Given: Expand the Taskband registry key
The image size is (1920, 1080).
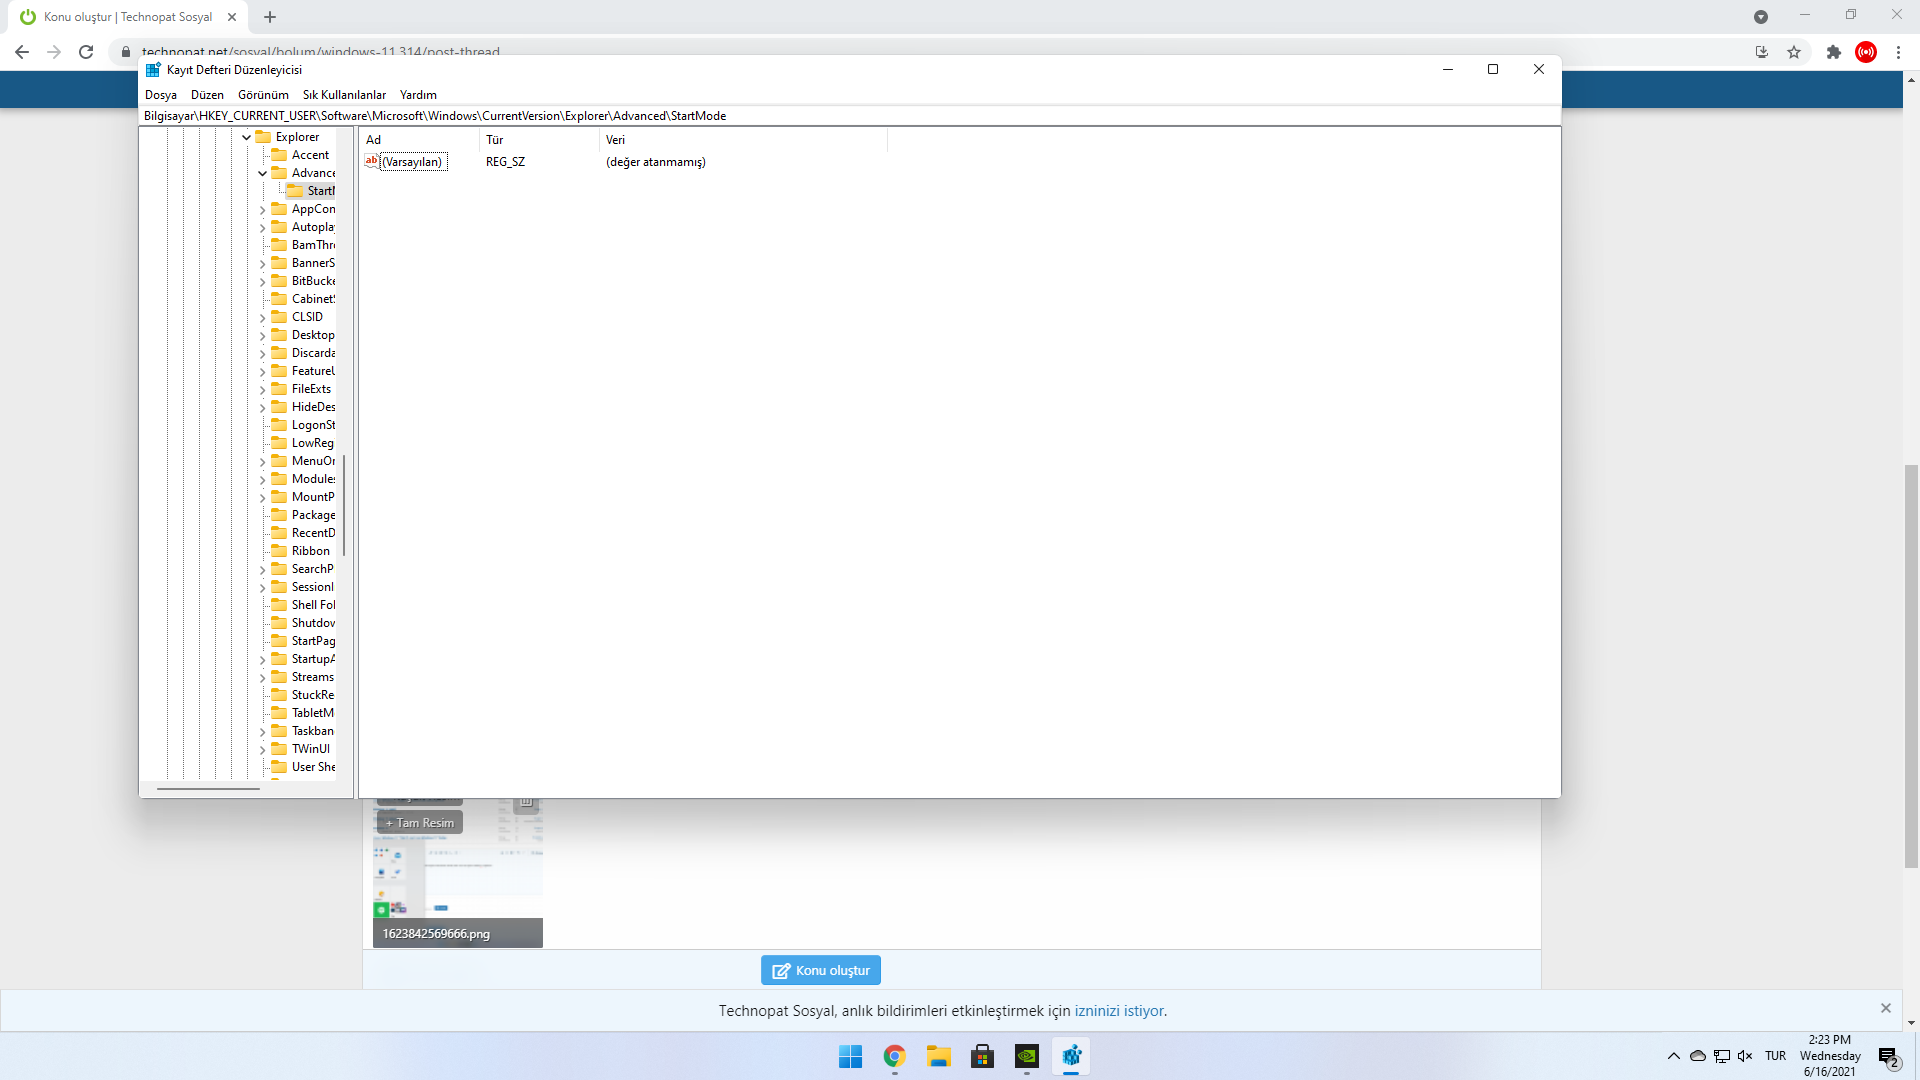Looking at the screenshot, I should 263,732.
